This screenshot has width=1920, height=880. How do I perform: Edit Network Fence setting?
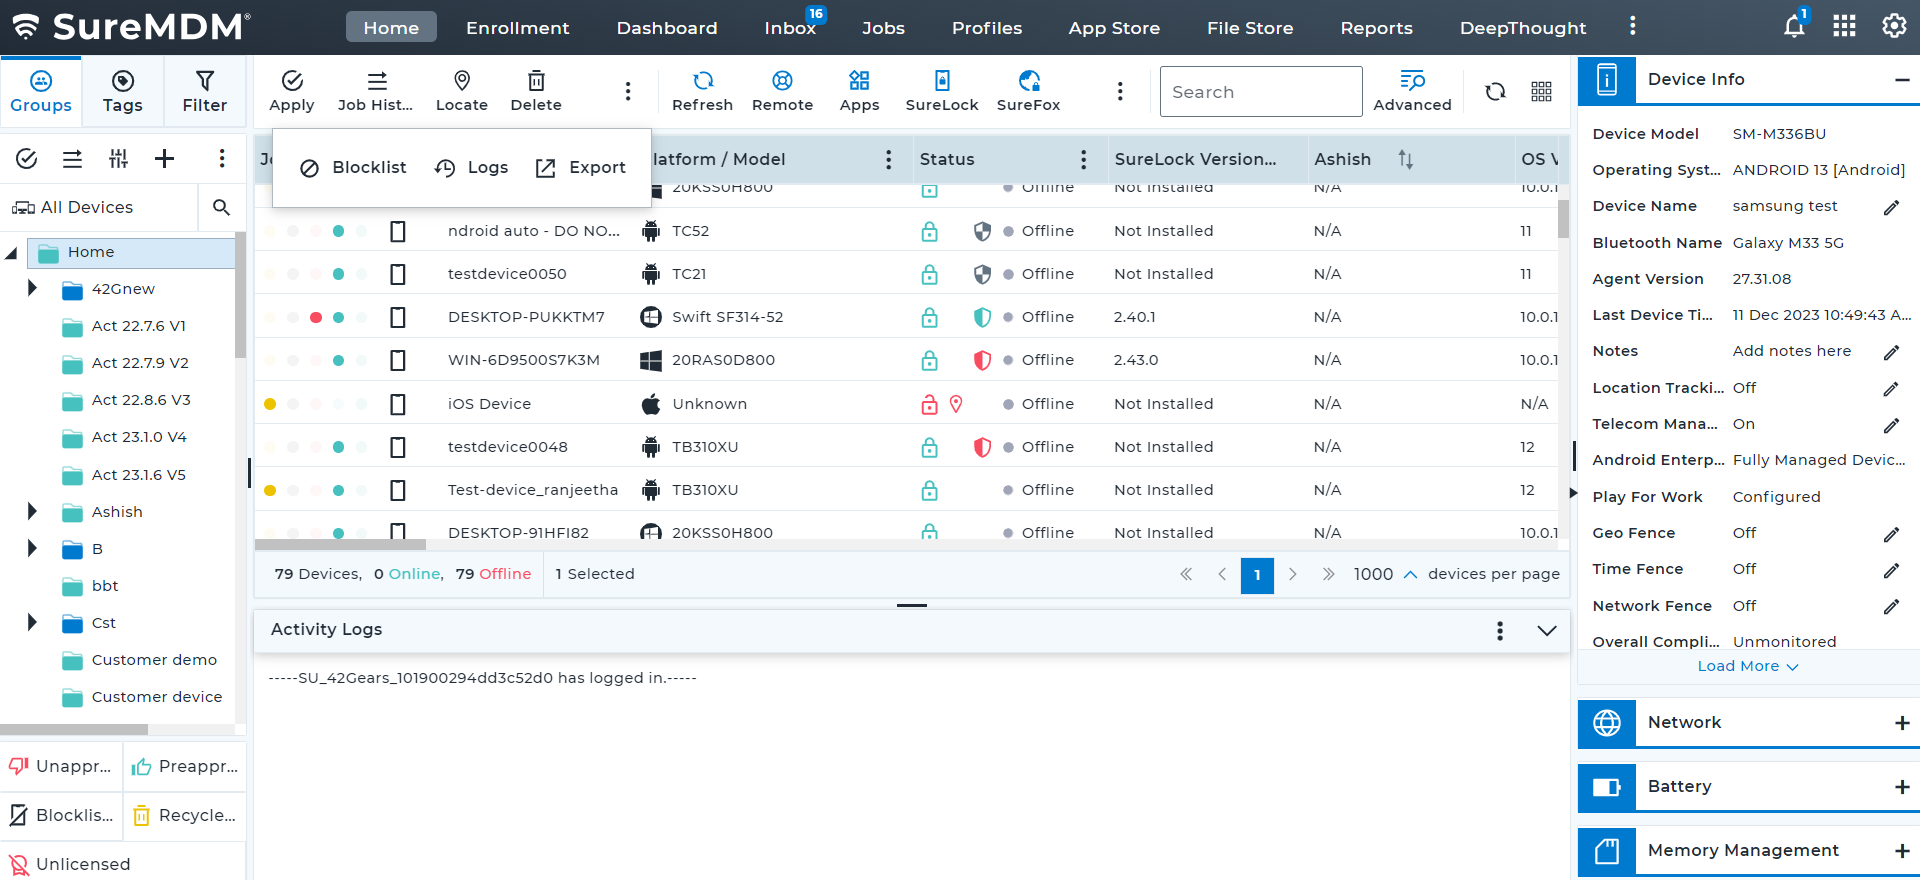(x=1891, y=606)
